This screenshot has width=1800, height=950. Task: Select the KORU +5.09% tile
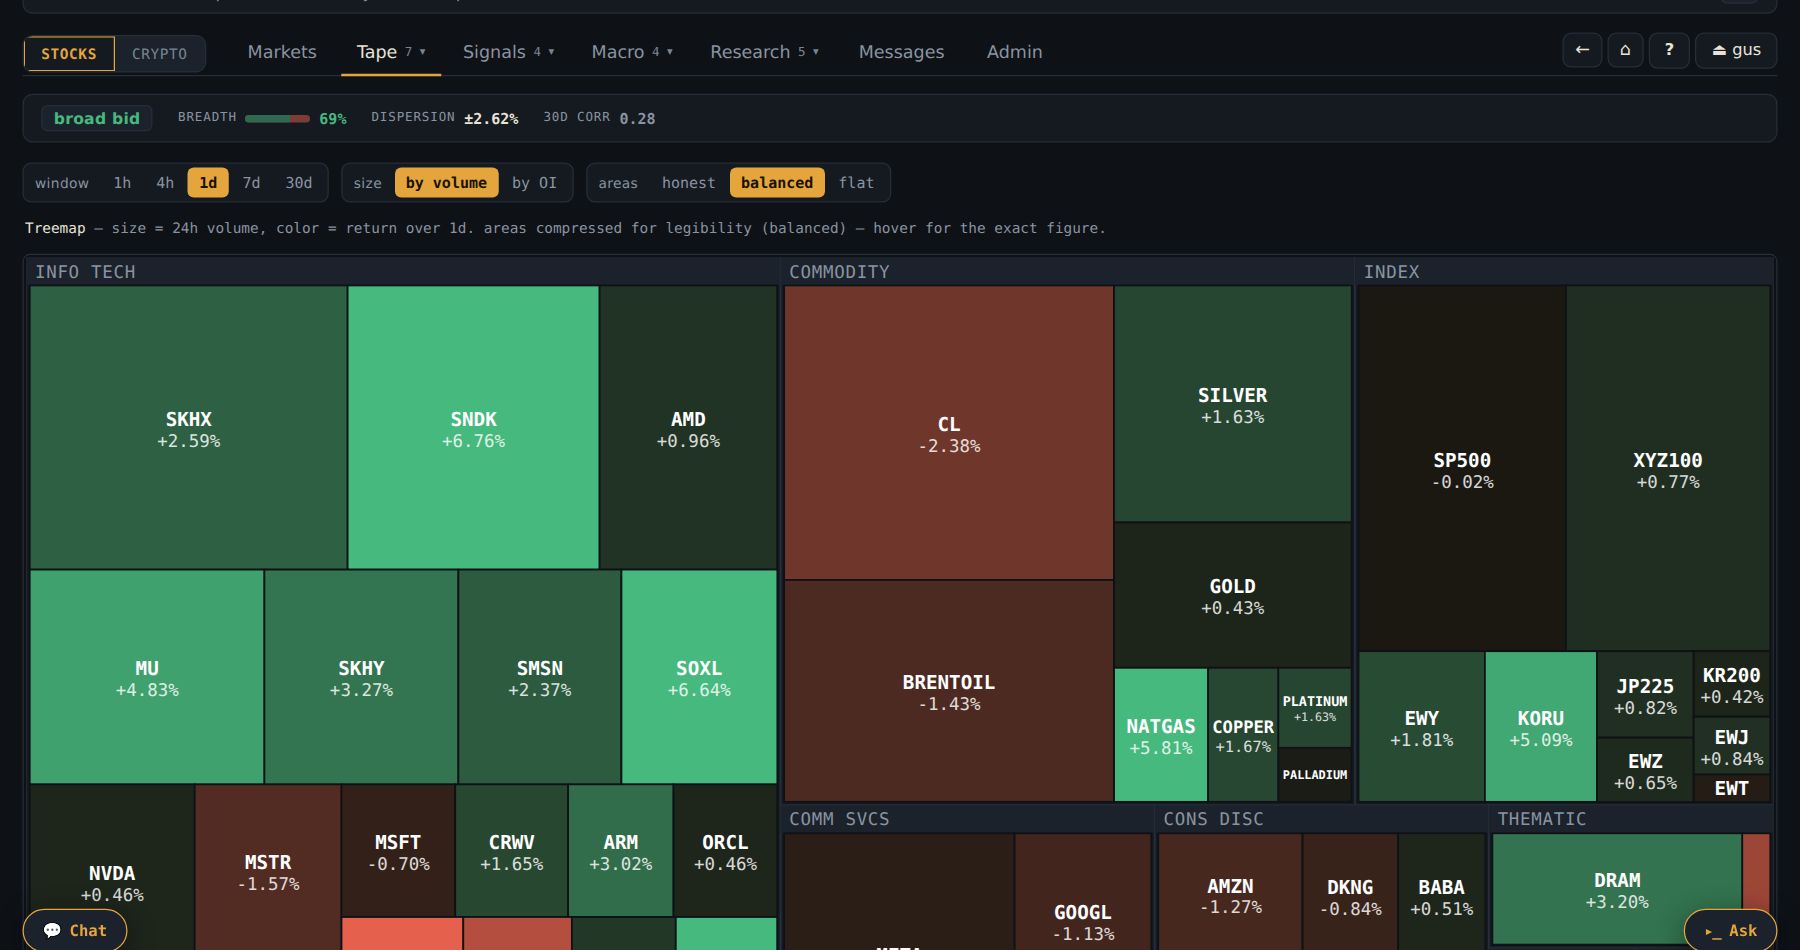coord(1540,727)
